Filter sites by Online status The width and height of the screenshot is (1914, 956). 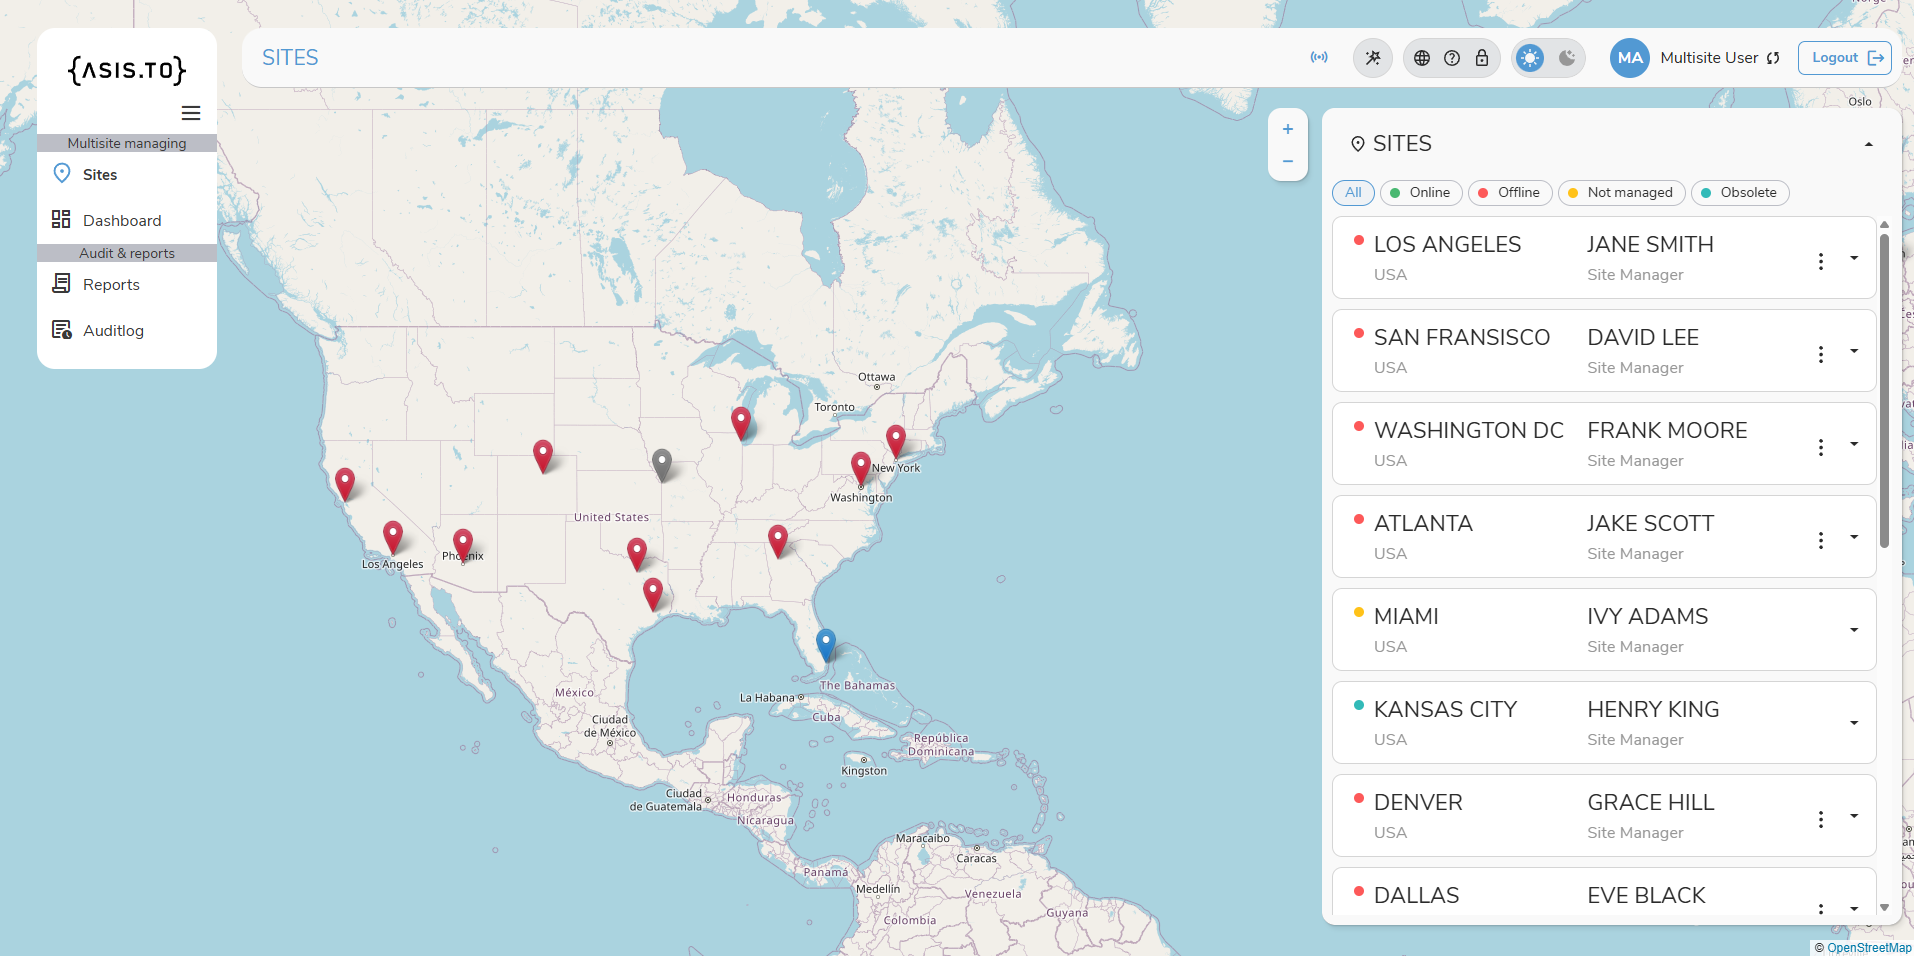(1421, 193)
